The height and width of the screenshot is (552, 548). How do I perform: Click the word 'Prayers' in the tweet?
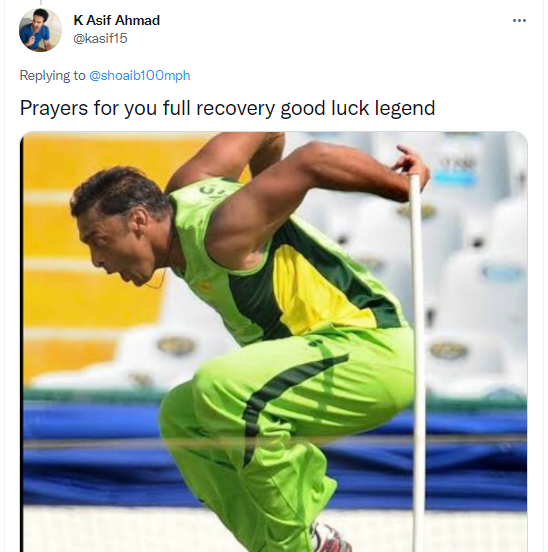click(53, 108)
